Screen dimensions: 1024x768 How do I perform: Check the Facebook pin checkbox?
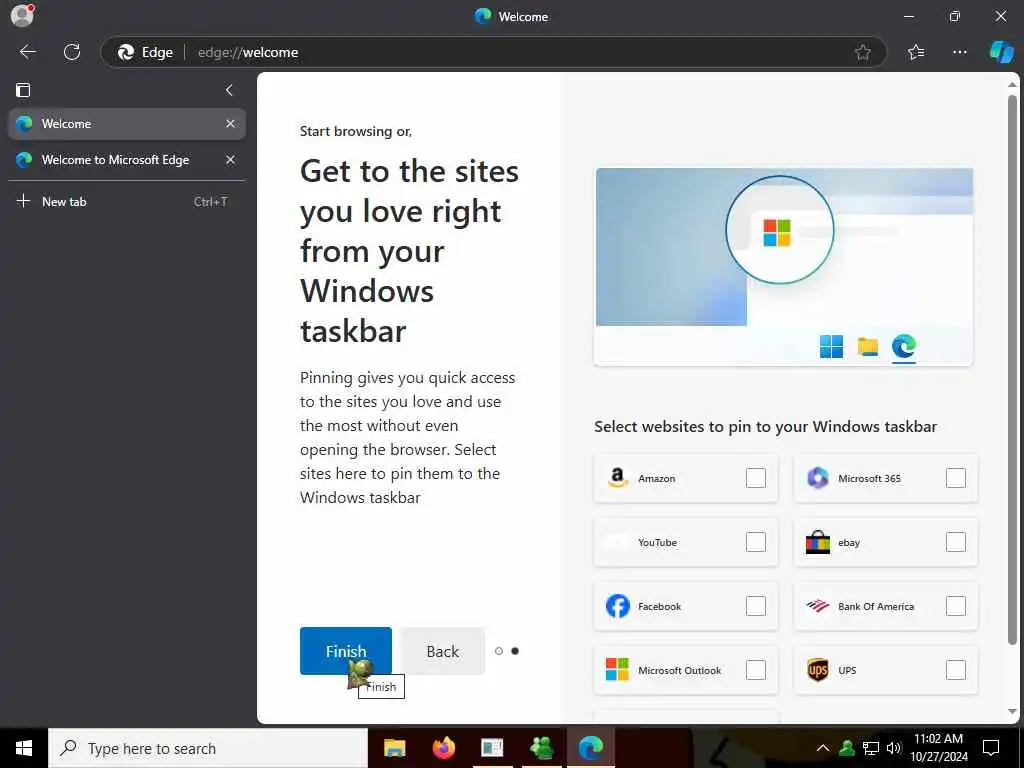click(x=756, y=606)
